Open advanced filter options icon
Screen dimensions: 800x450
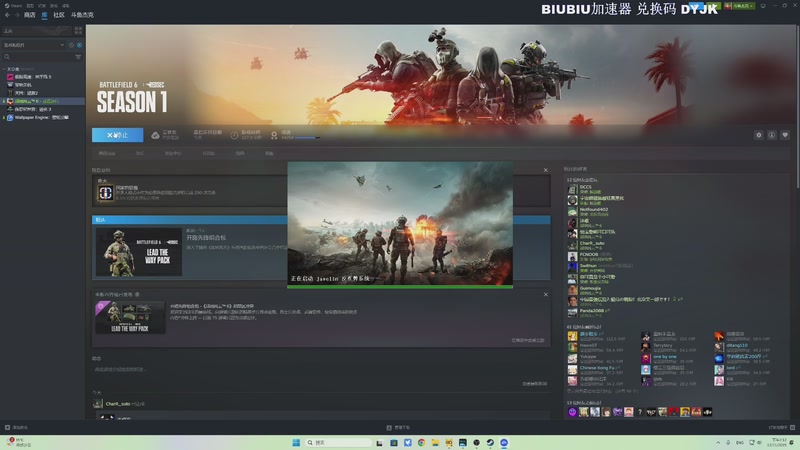(78, 57)
